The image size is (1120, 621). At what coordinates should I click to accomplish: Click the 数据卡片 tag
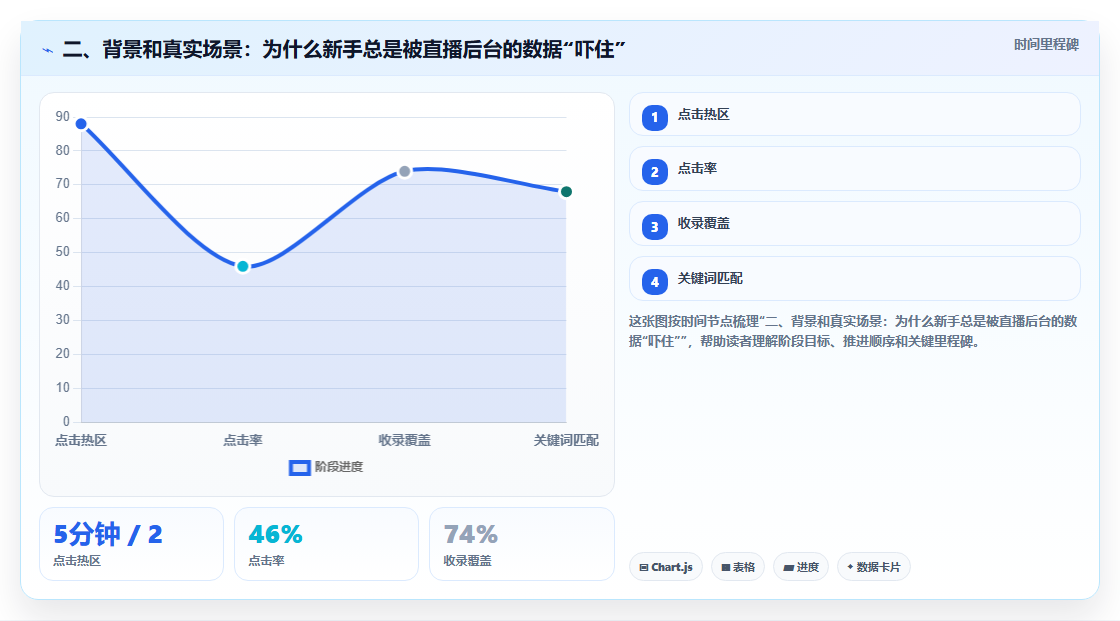874,567
